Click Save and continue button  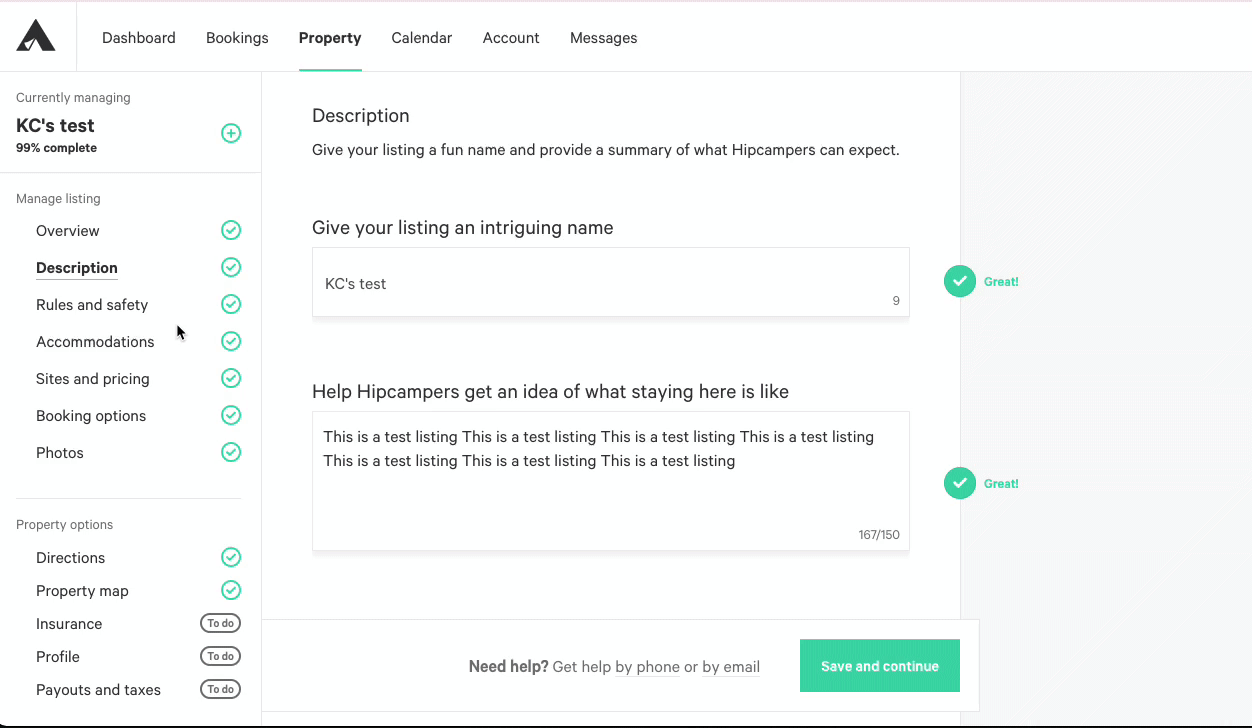(x=880, y=666)
